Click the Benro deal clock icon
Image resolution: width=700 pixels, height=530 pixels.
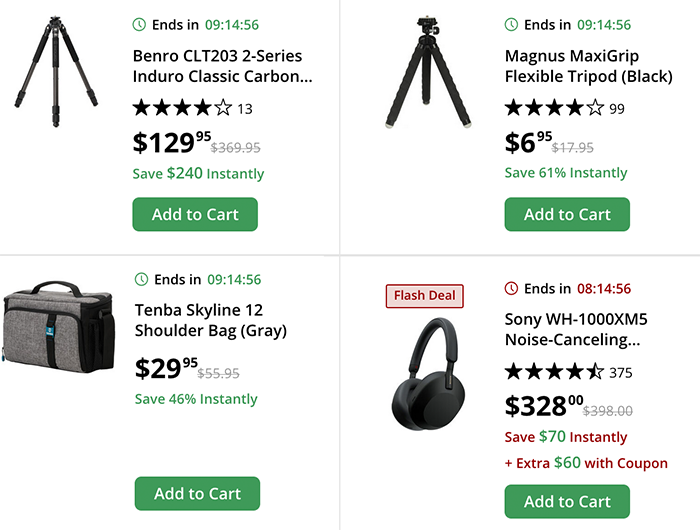click(x=140, y=24)
